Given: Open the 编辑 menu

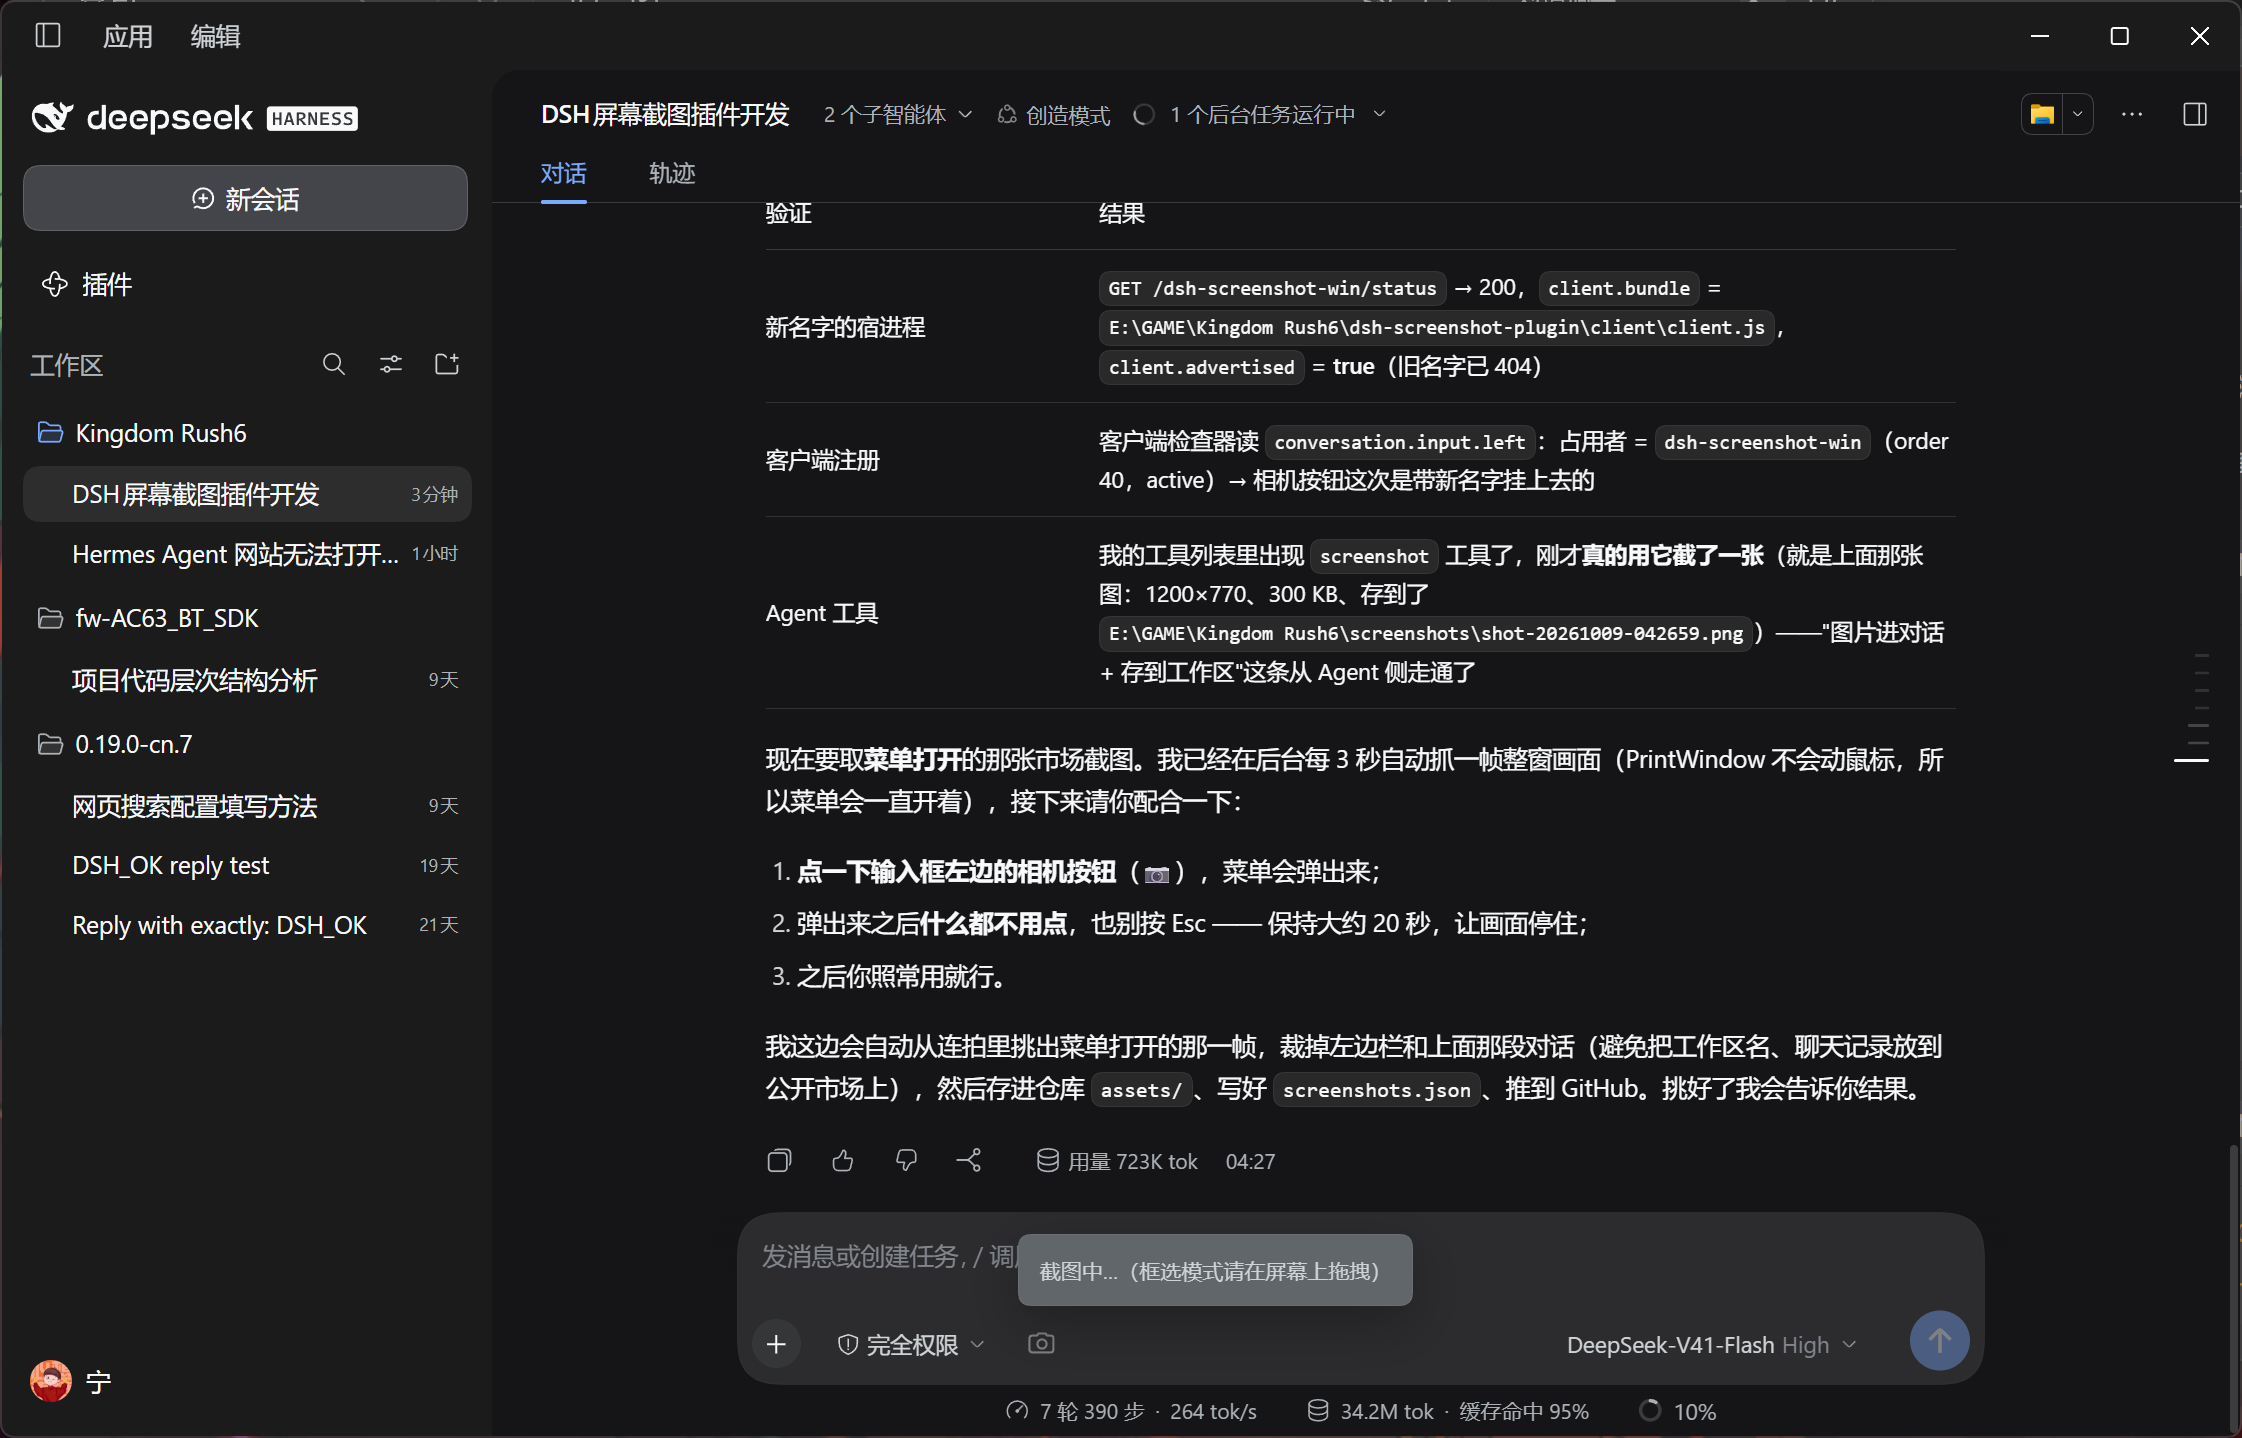Looking at the screenshot, I should click(x=215, y=37).
